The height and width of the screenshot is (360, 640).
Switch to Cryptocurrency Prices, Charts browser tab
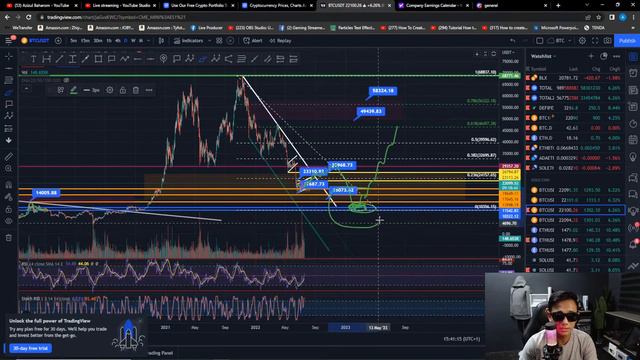pyautogui.click(x=277, y=6)
